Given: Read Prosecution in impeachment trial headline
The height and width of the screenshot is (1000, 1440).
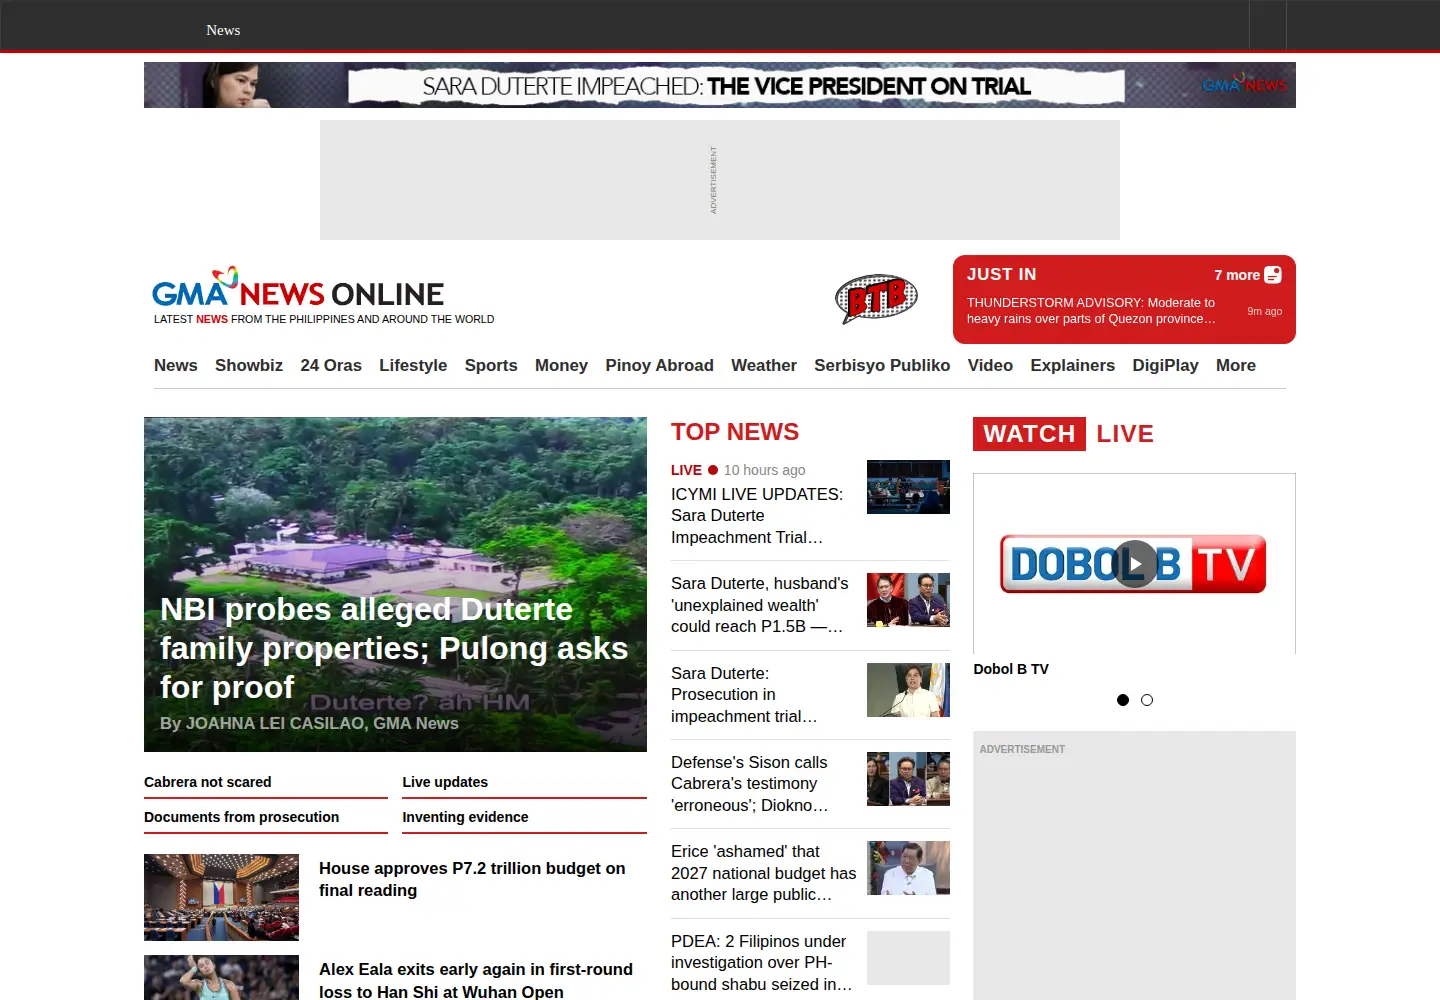Looking at the screenshot, I should 744,695.
